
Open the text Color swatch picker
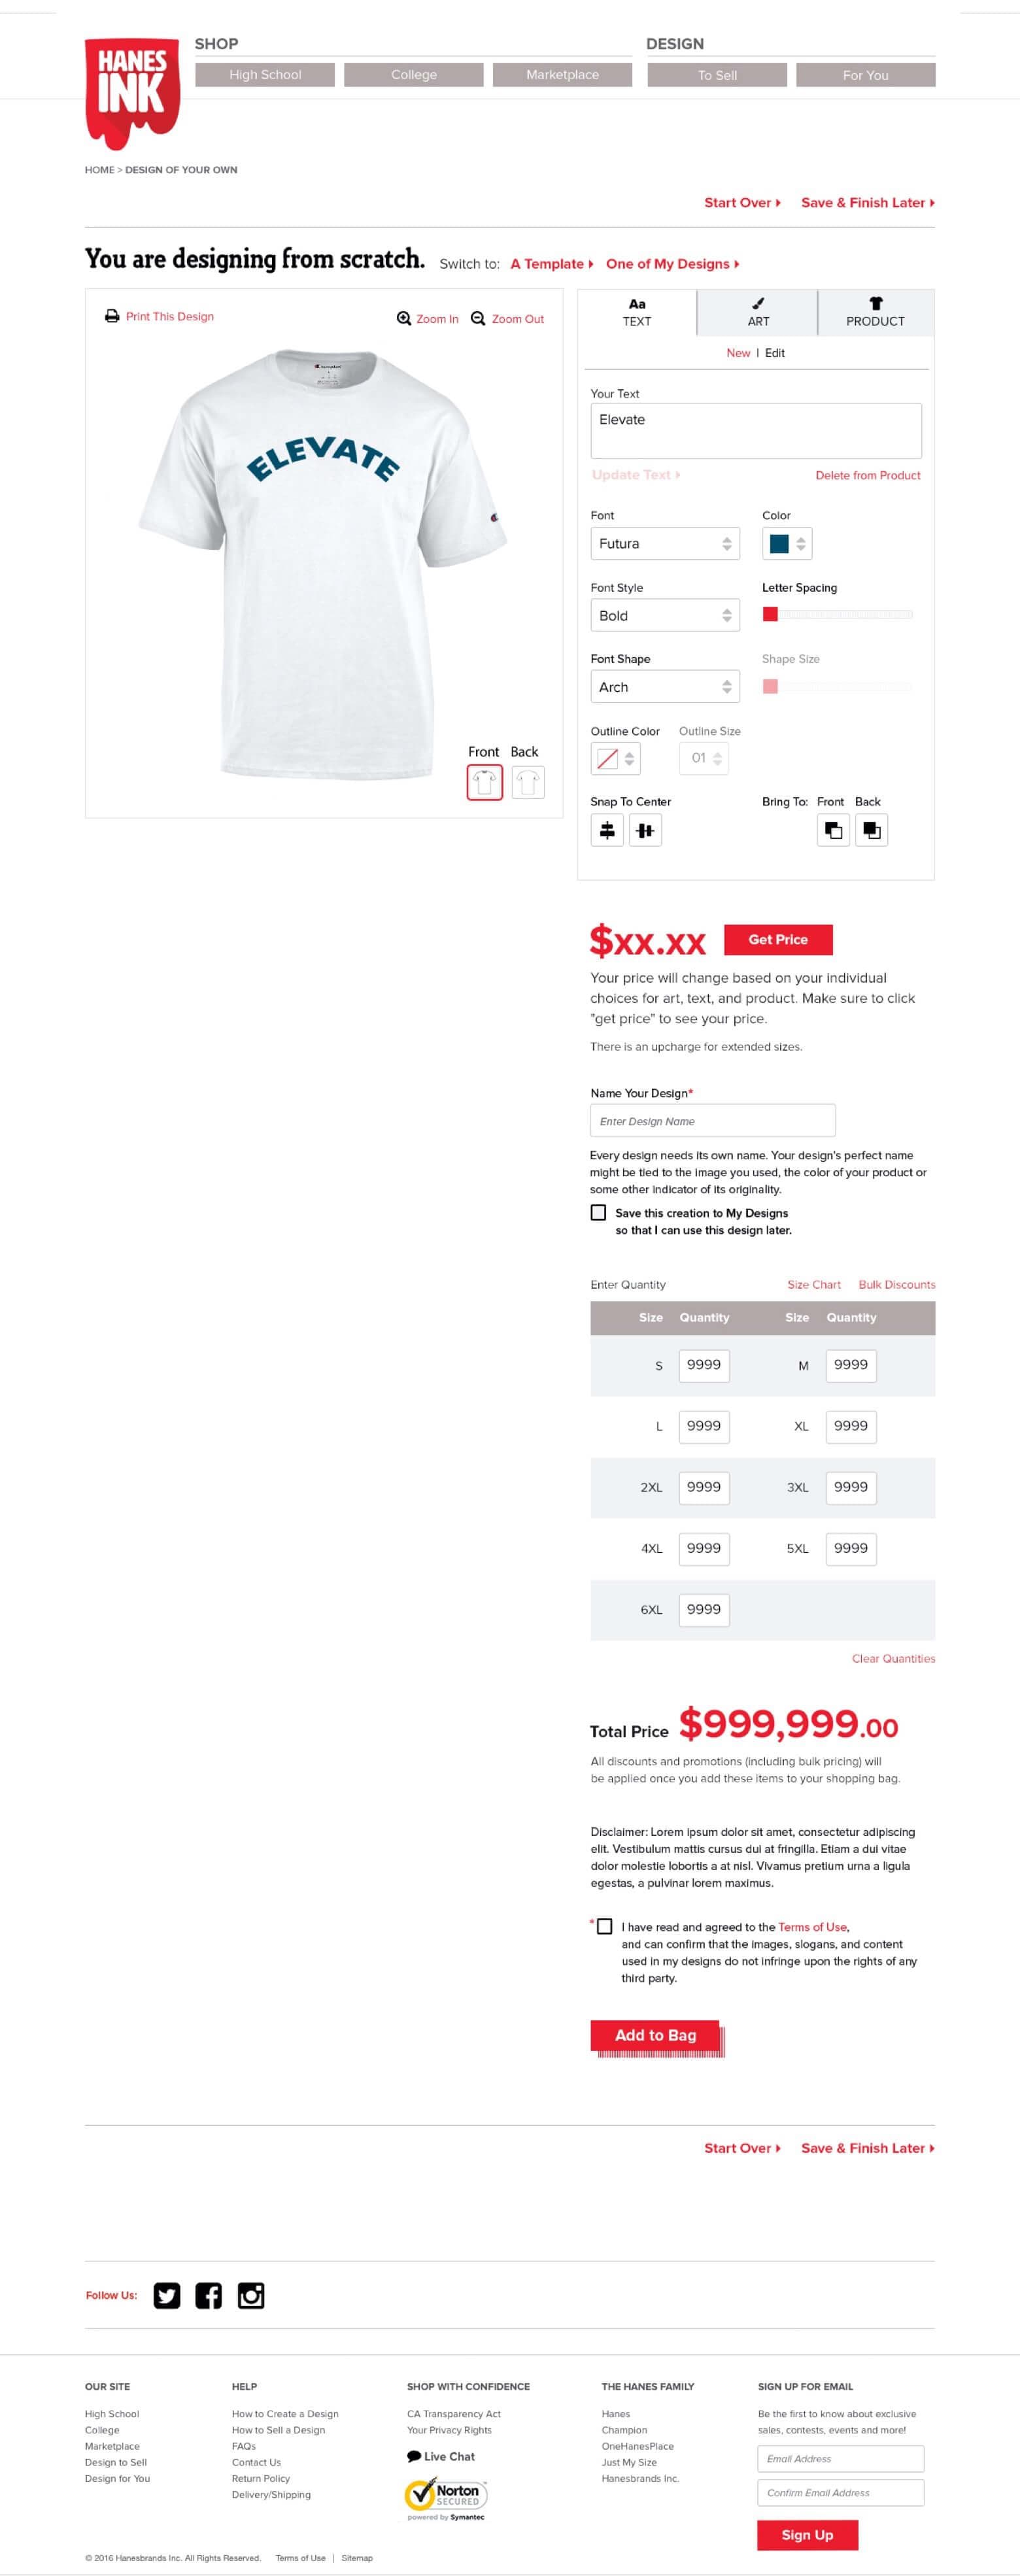(787, 544)
